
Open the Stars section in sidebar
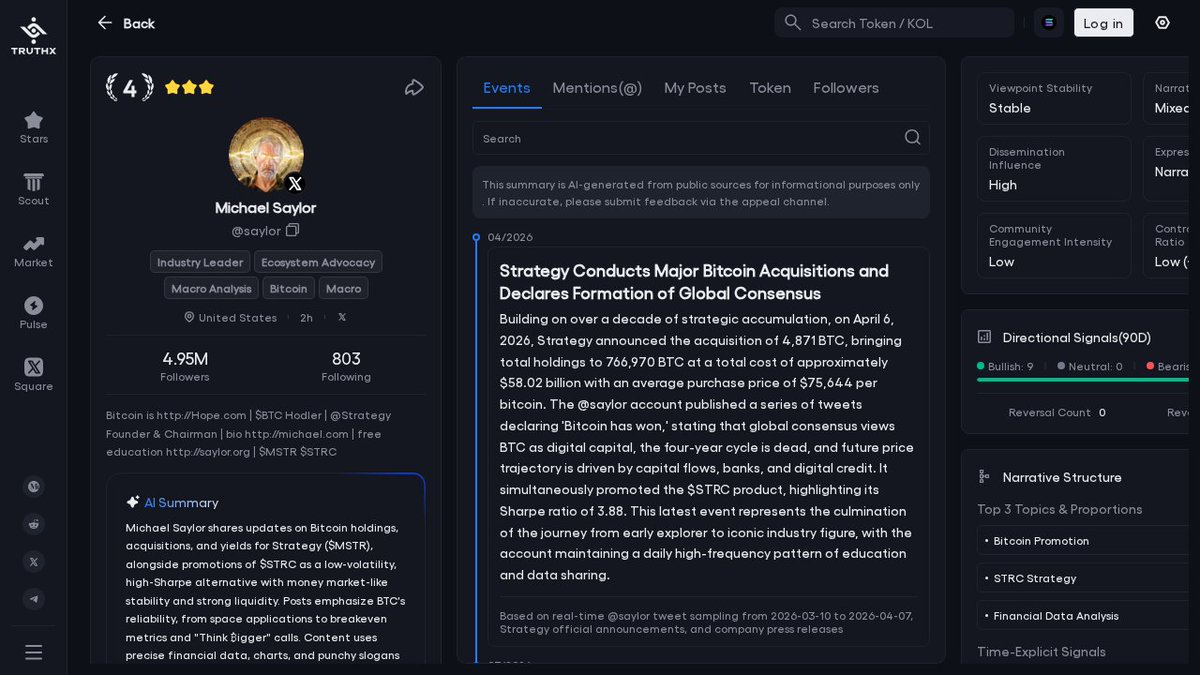click(x=33, y=127)
